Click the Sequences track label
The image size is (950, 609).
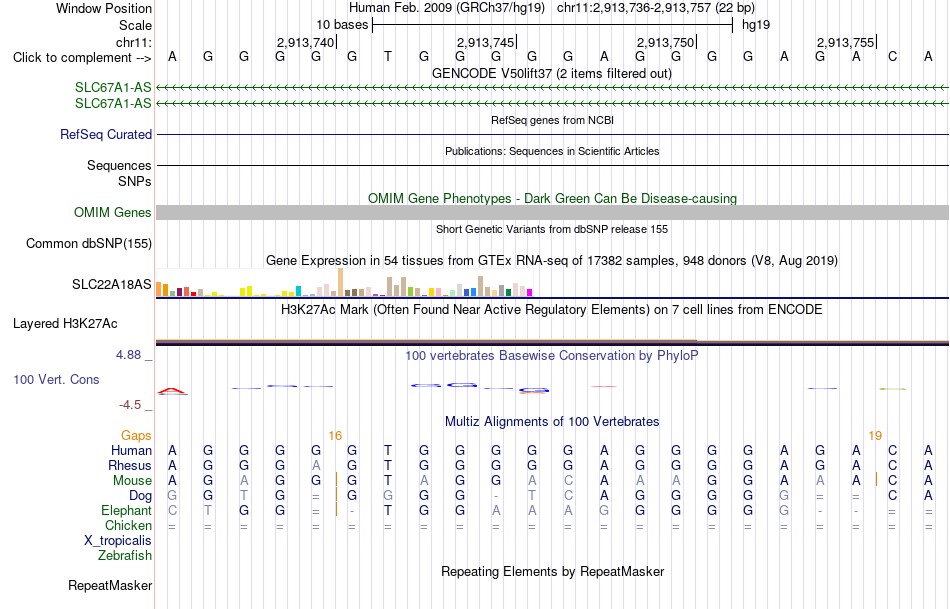tap(119, 165)
